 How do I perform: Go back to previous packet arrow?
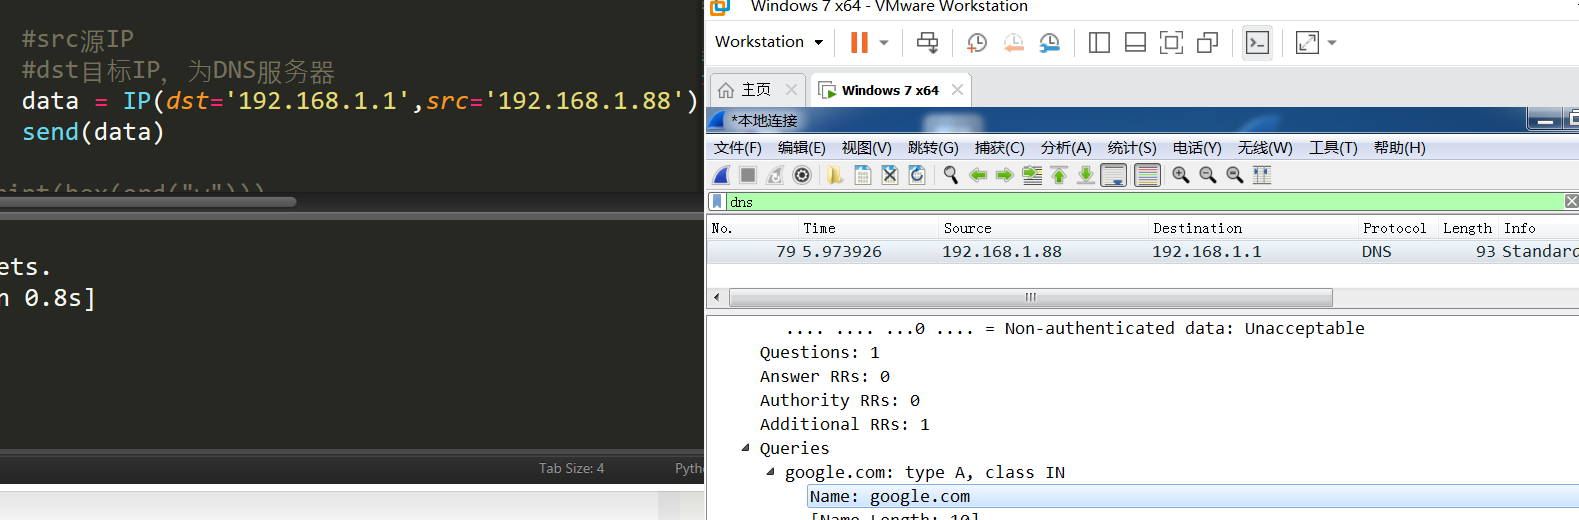(x=978, y=175)
